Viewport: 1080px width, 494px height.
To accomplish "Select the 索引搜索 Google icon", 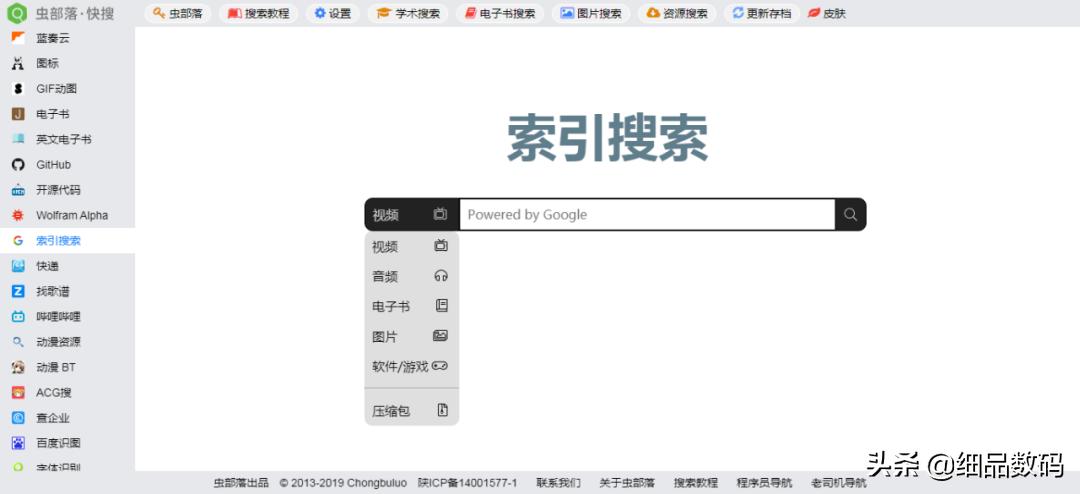I will (19, 240).
